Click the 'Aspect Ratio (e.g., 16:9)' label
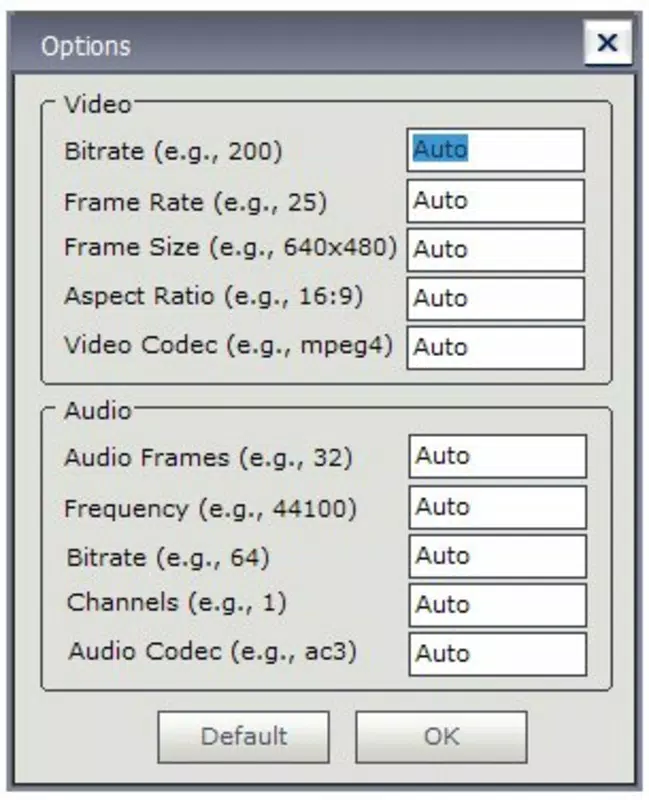This screenshot has height=800, width=649. click(214, 296)
